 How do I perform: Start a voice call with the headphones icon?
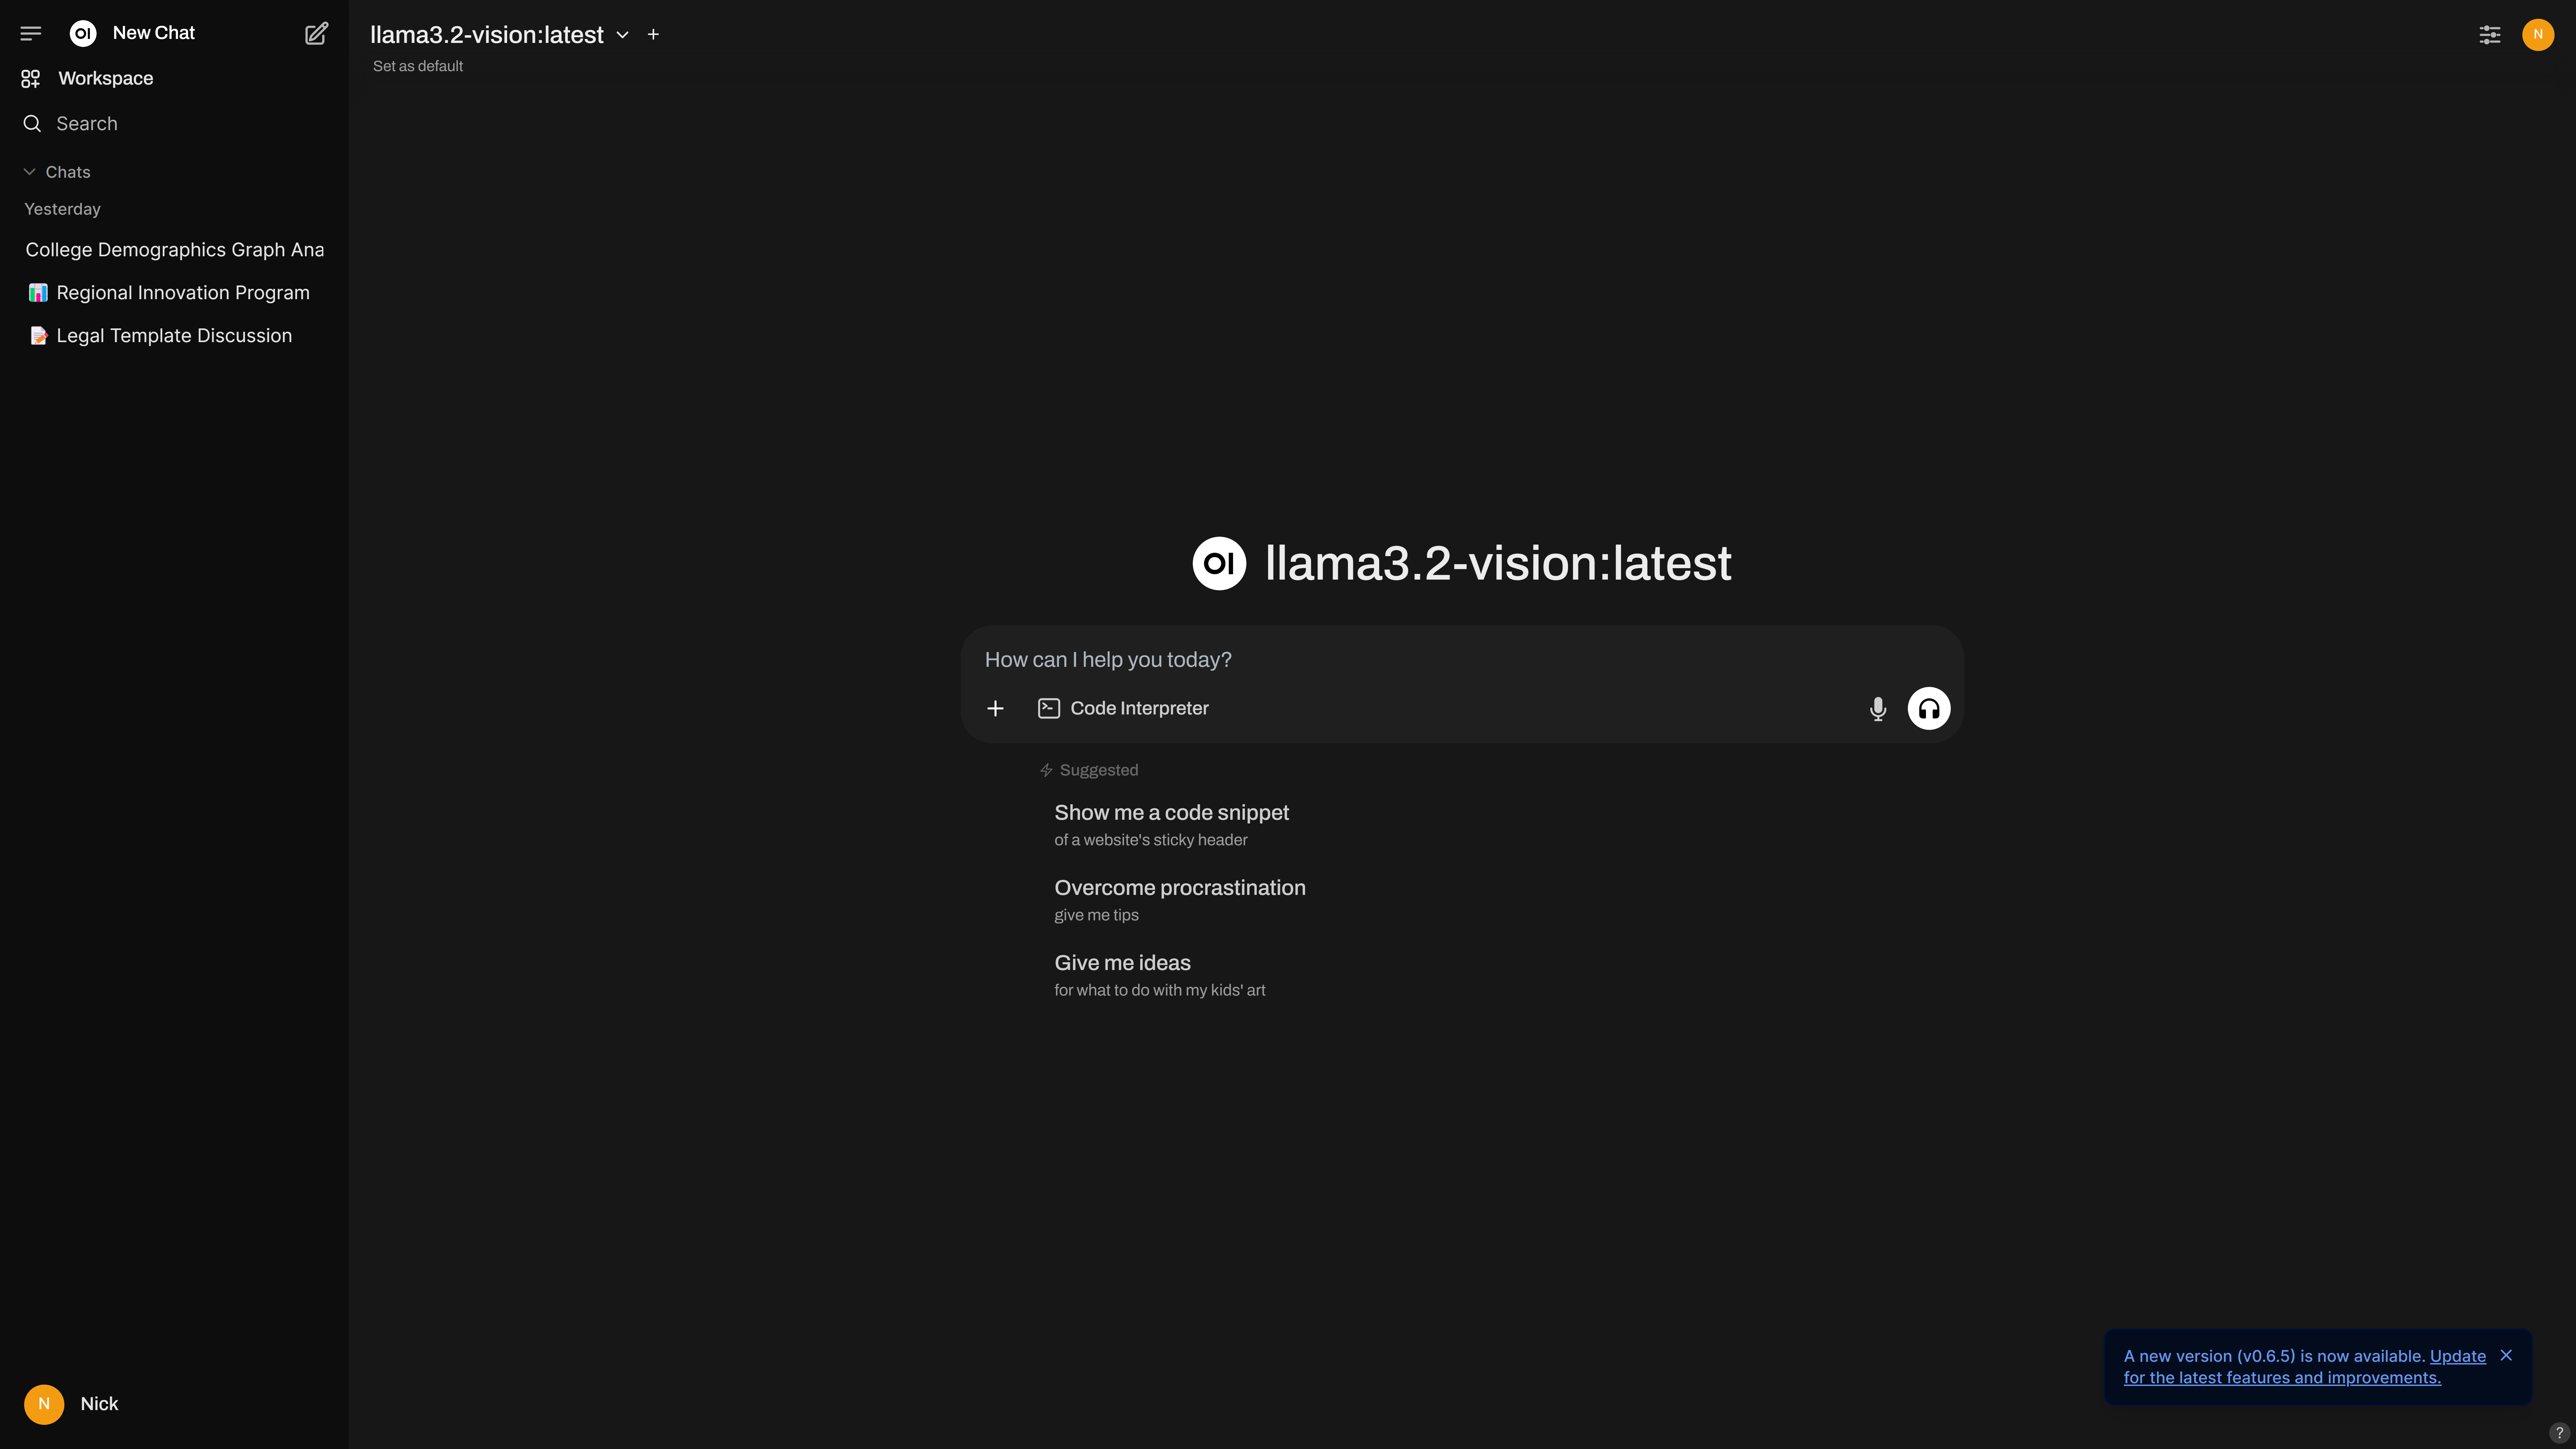coord(1929,708)
